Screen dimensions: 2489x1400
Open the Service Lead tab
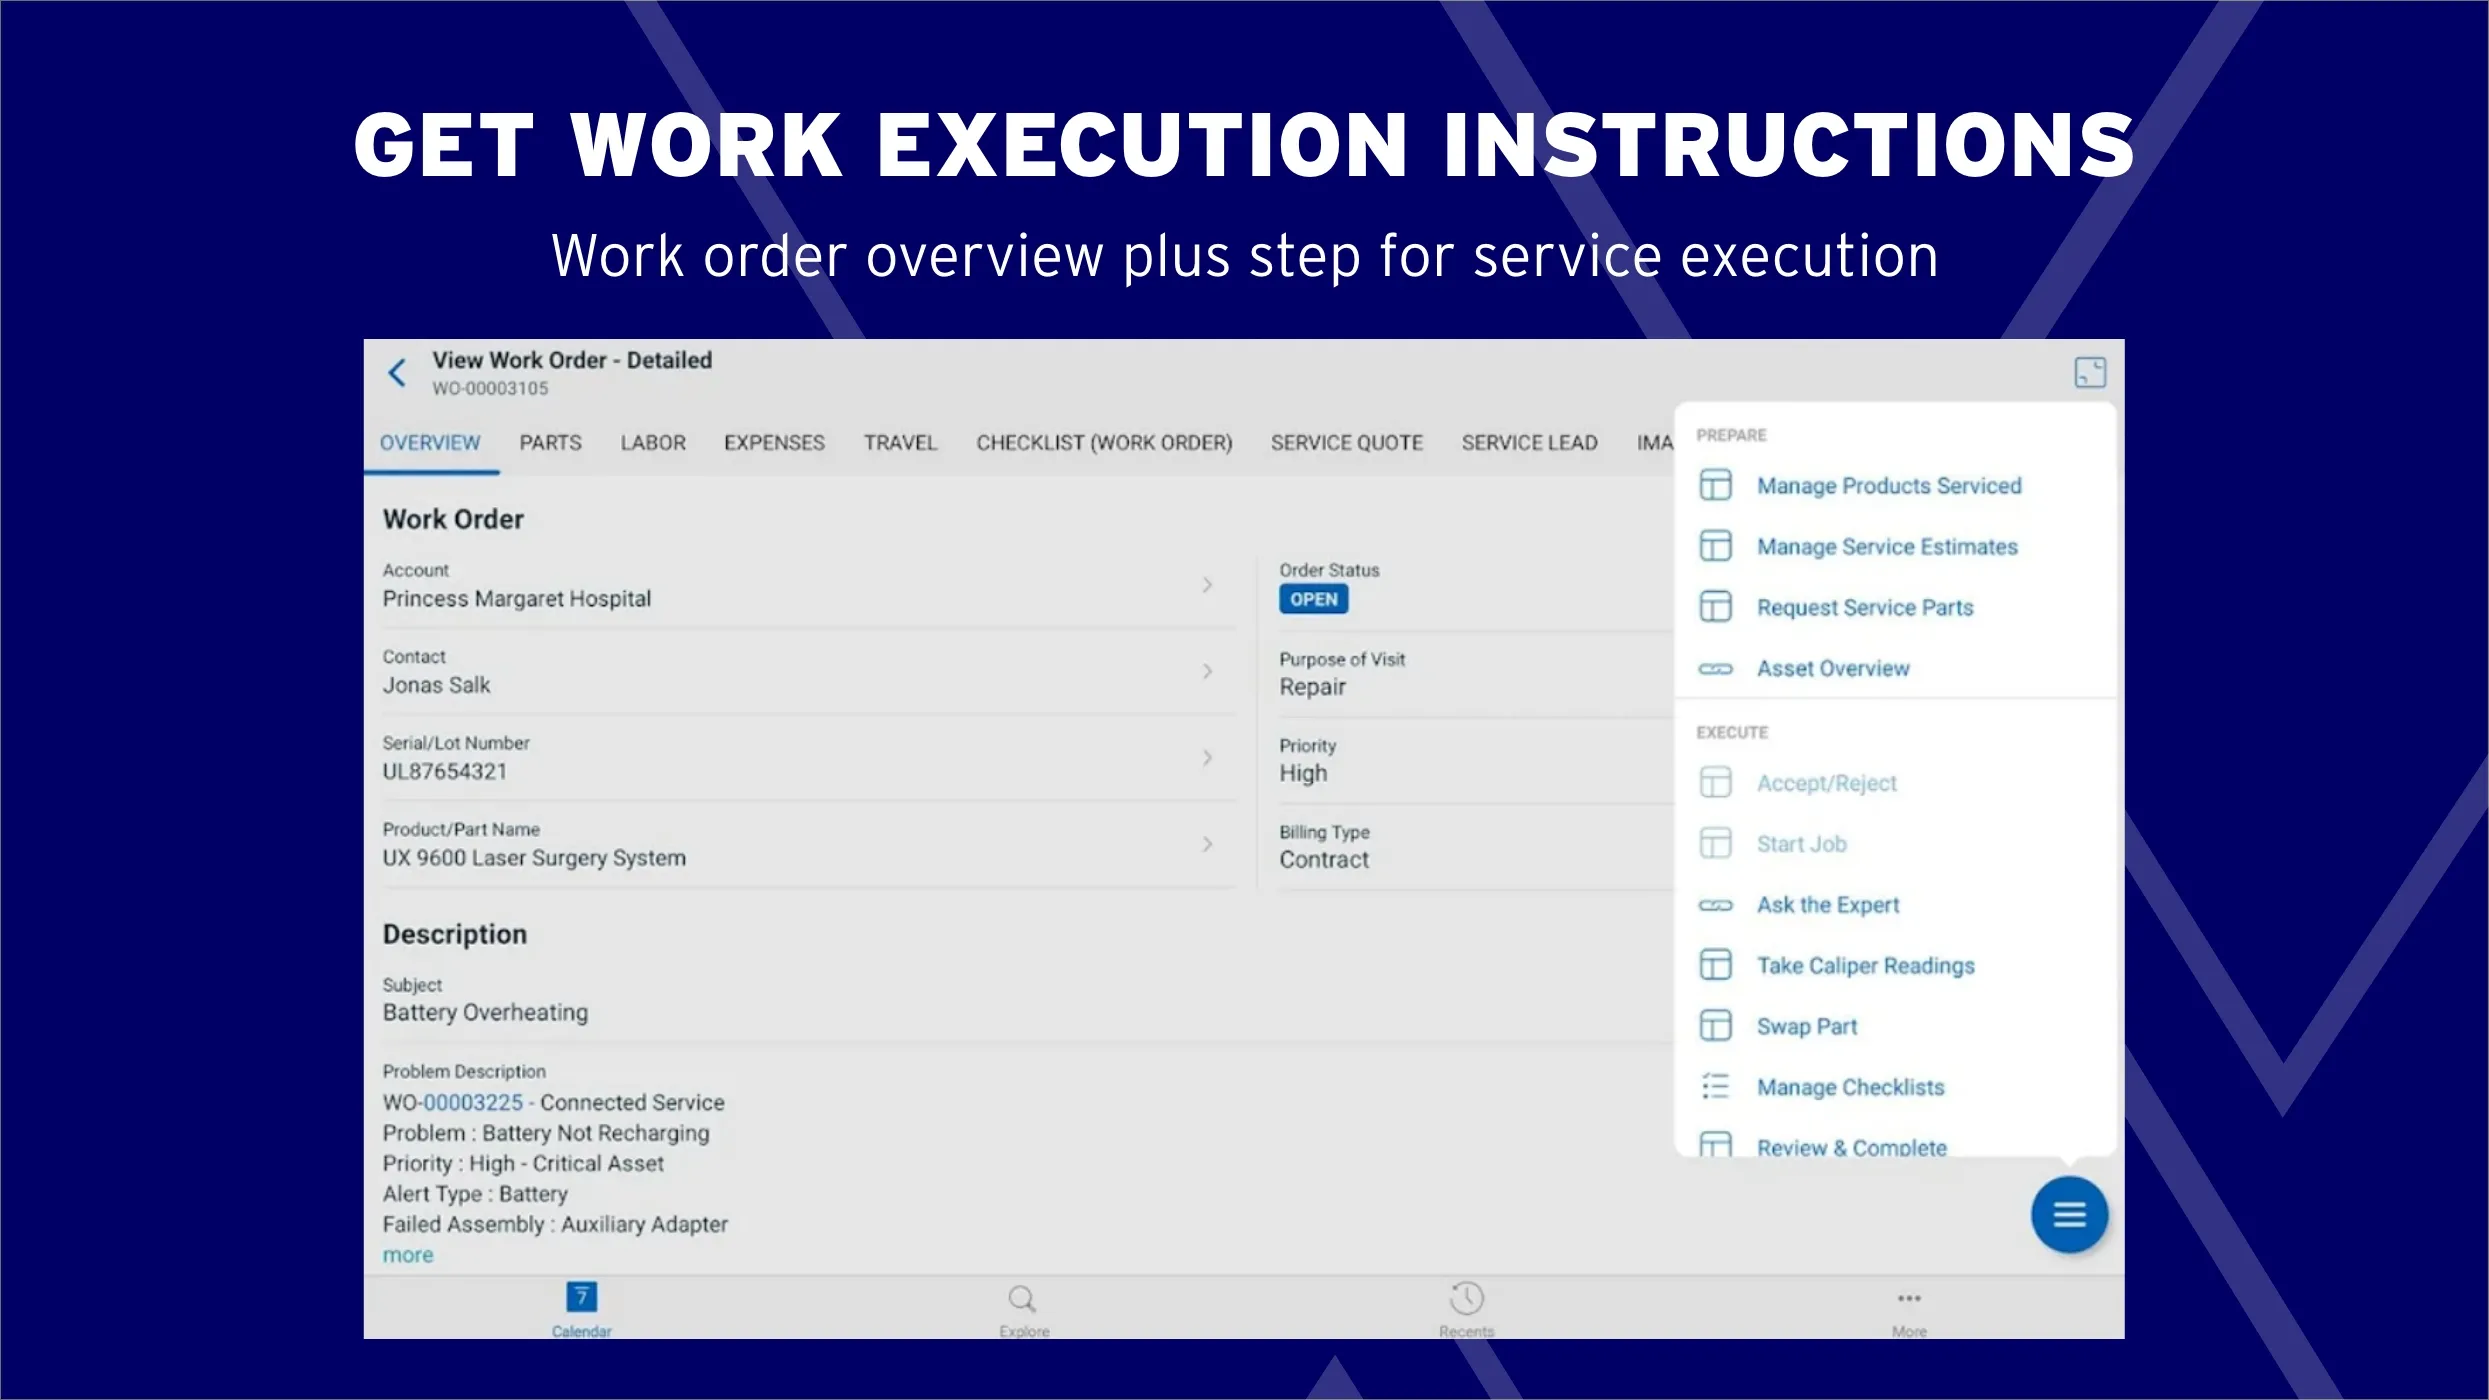pyautogui.click(x=1529, y=443)
